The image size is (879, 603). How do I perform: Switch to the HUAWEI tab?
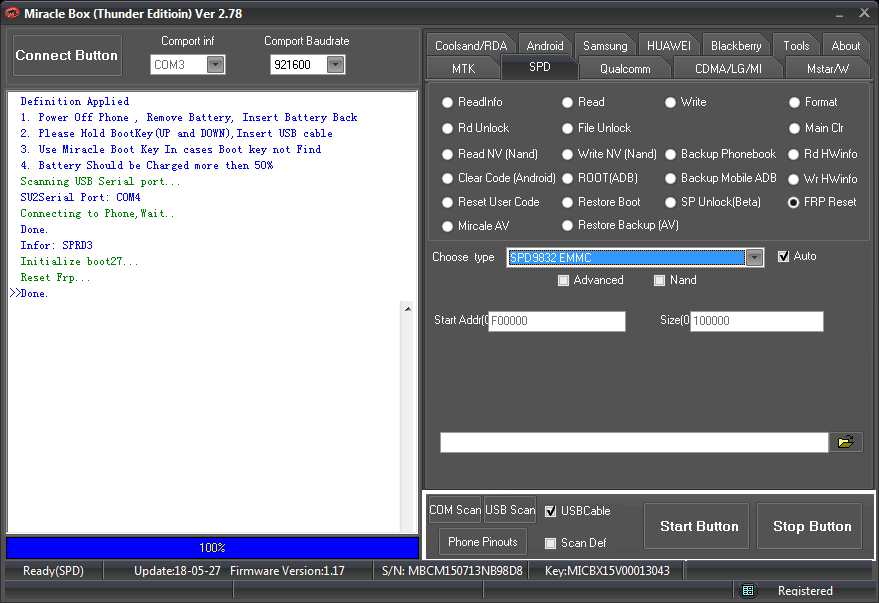(x=669, y=45)
